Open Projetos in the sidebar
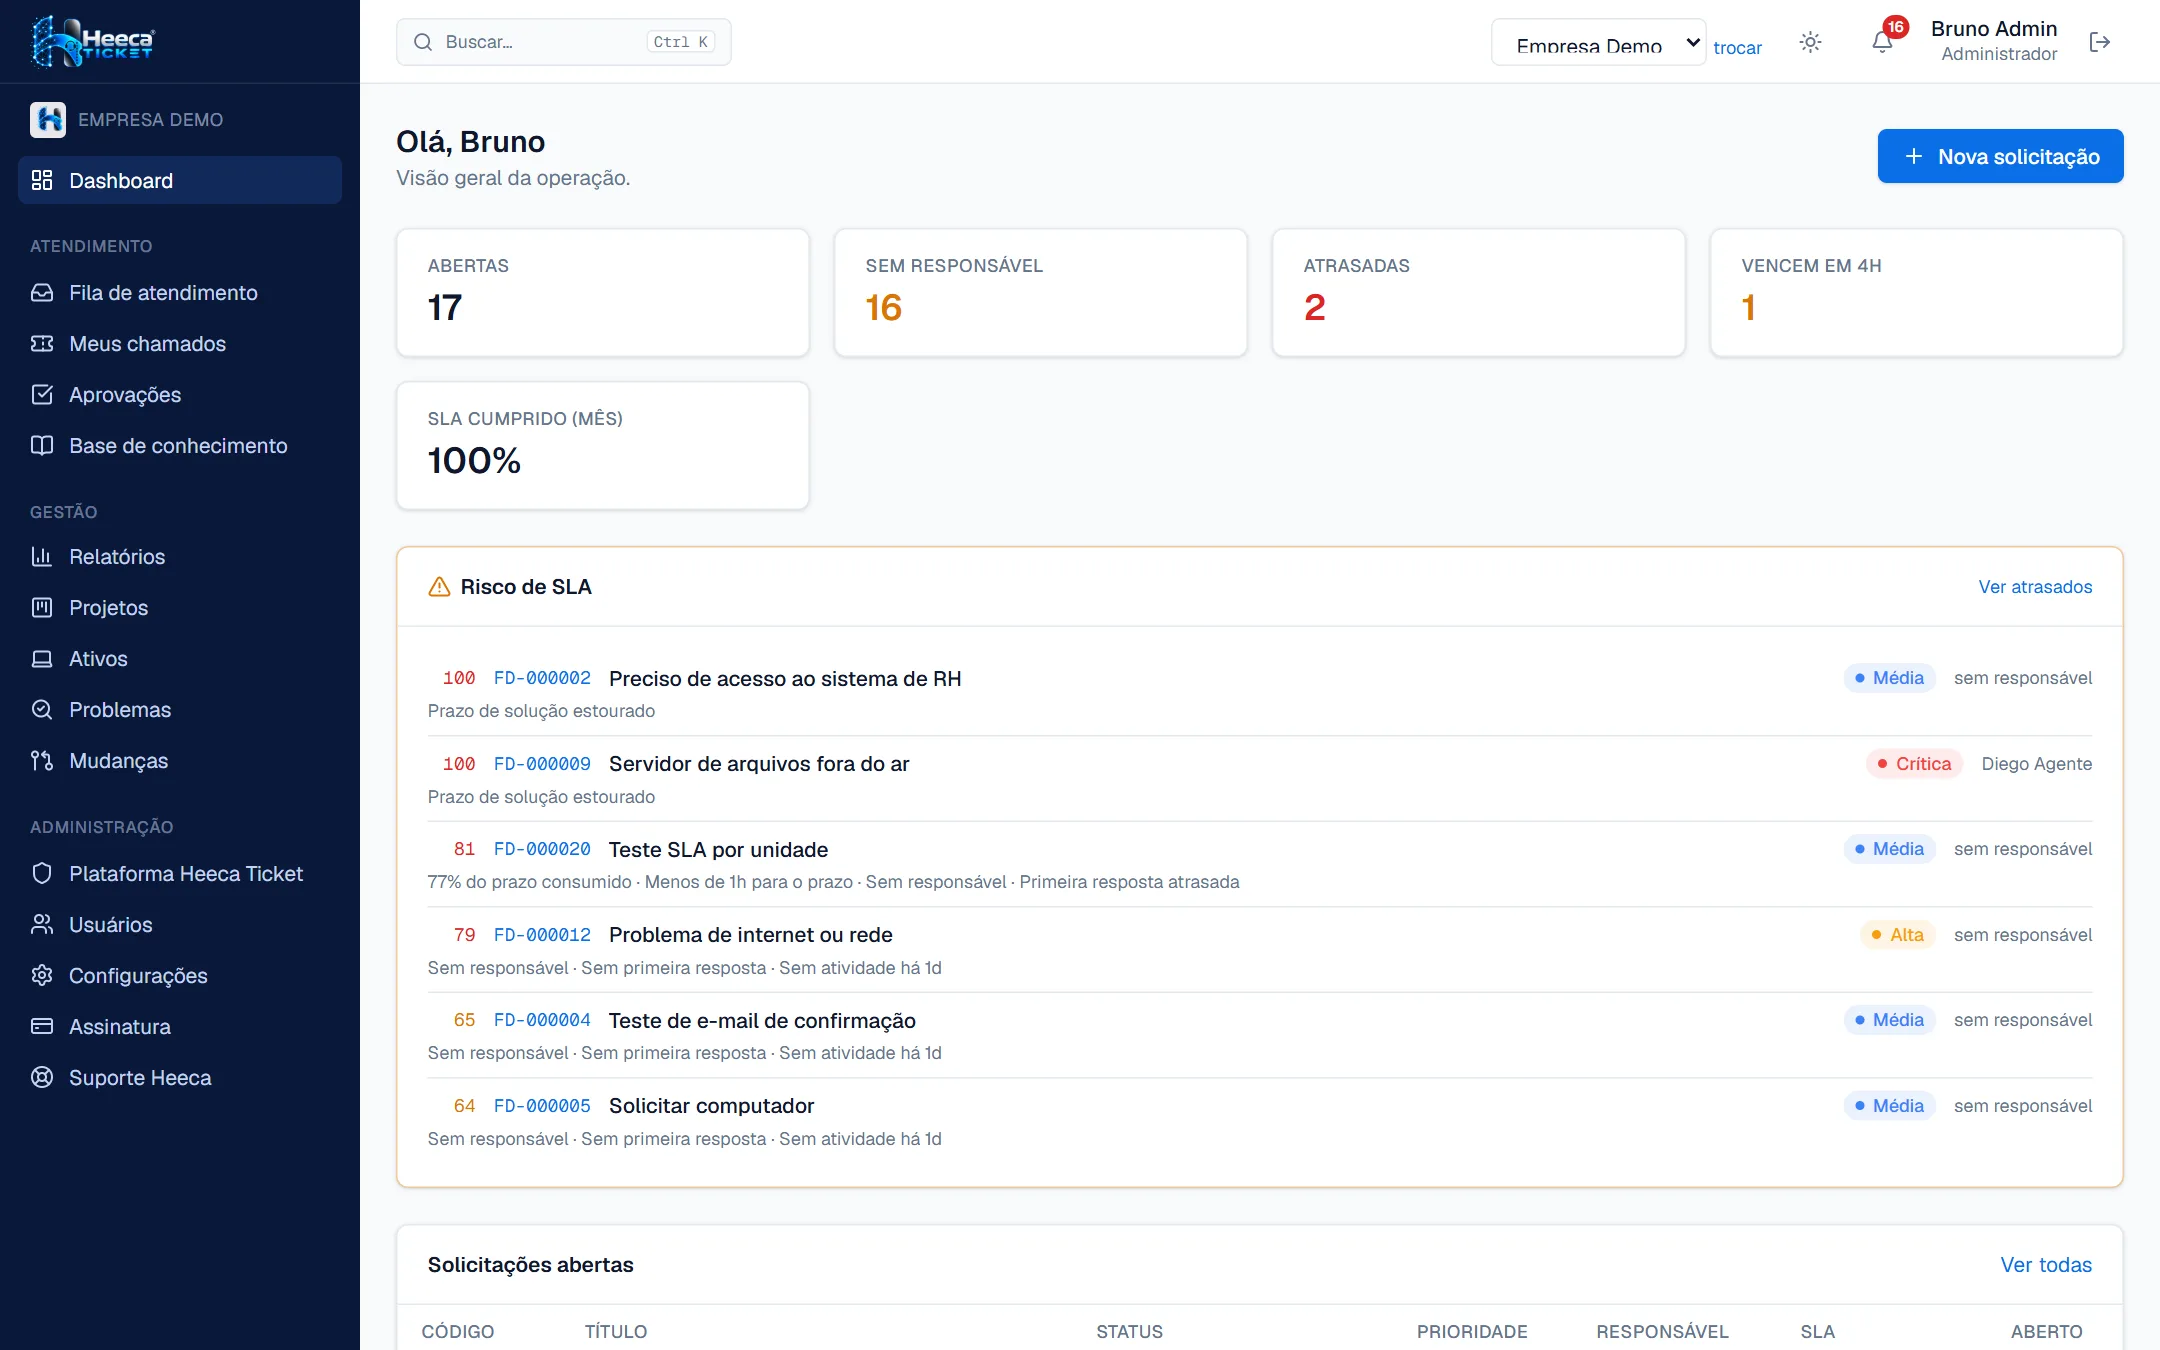This screenshot has height=1350, width=2160. [x=180, y=607]
